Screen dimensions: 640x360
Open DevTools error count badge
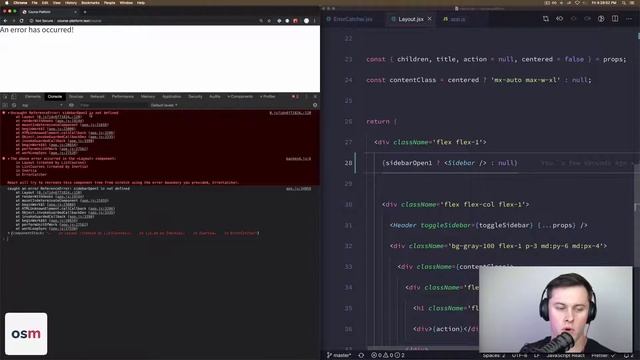[295, 97]
